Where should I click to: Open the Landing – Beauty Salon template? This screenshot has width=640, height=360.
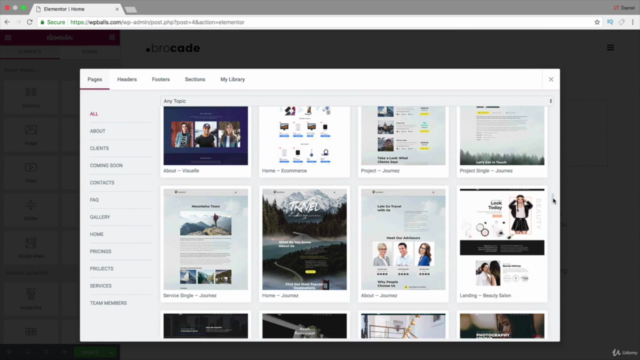[x=502, y=239]
